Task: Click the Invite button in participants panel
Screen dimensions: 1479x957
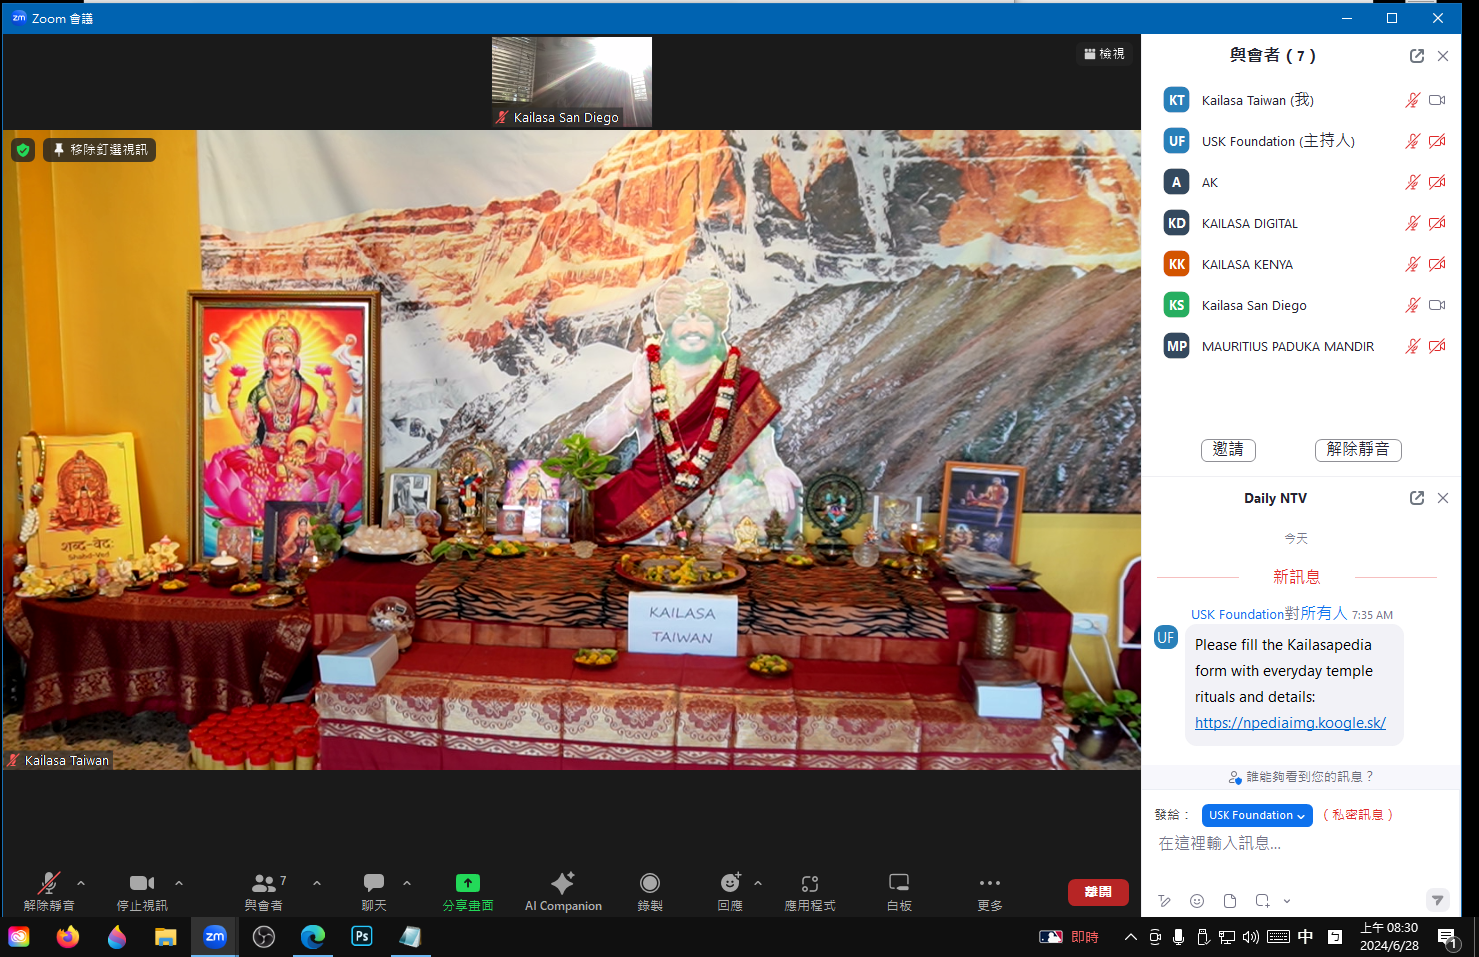Action: coord(1228,450)
